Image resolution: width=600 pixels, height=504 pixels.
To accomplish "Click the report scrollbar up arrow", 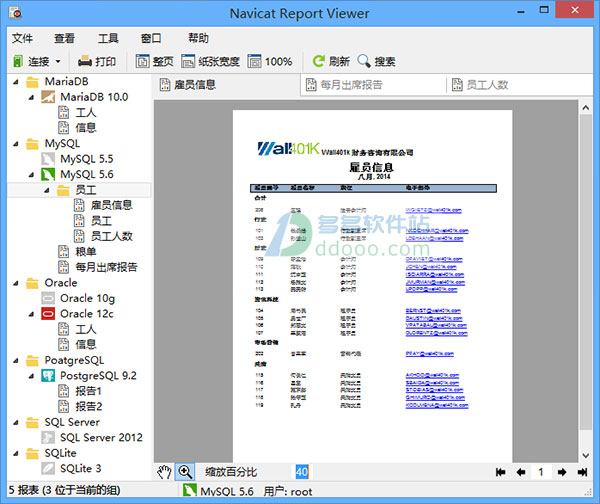I will 585,108.
